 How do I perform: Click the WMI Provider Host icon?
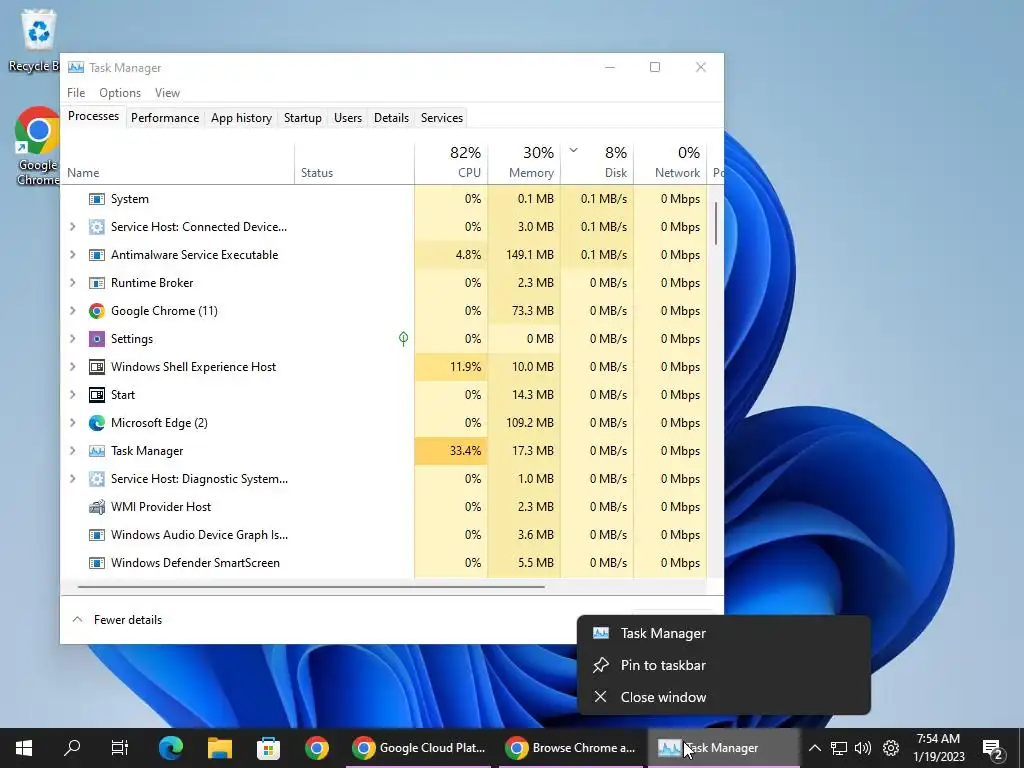97,507
